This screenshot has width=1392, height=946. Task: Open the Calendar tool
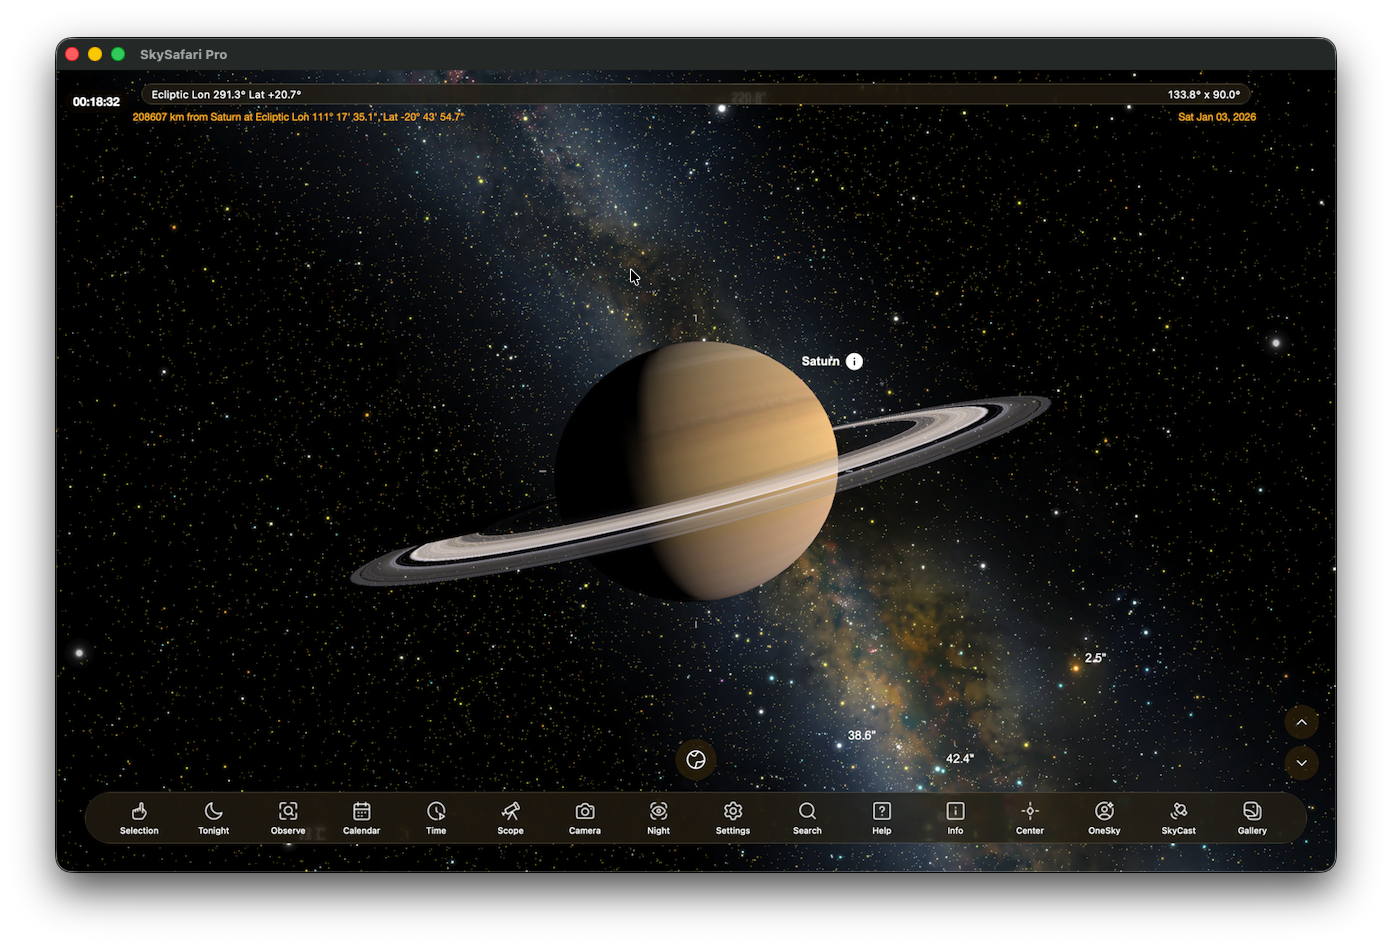(361, 817)
